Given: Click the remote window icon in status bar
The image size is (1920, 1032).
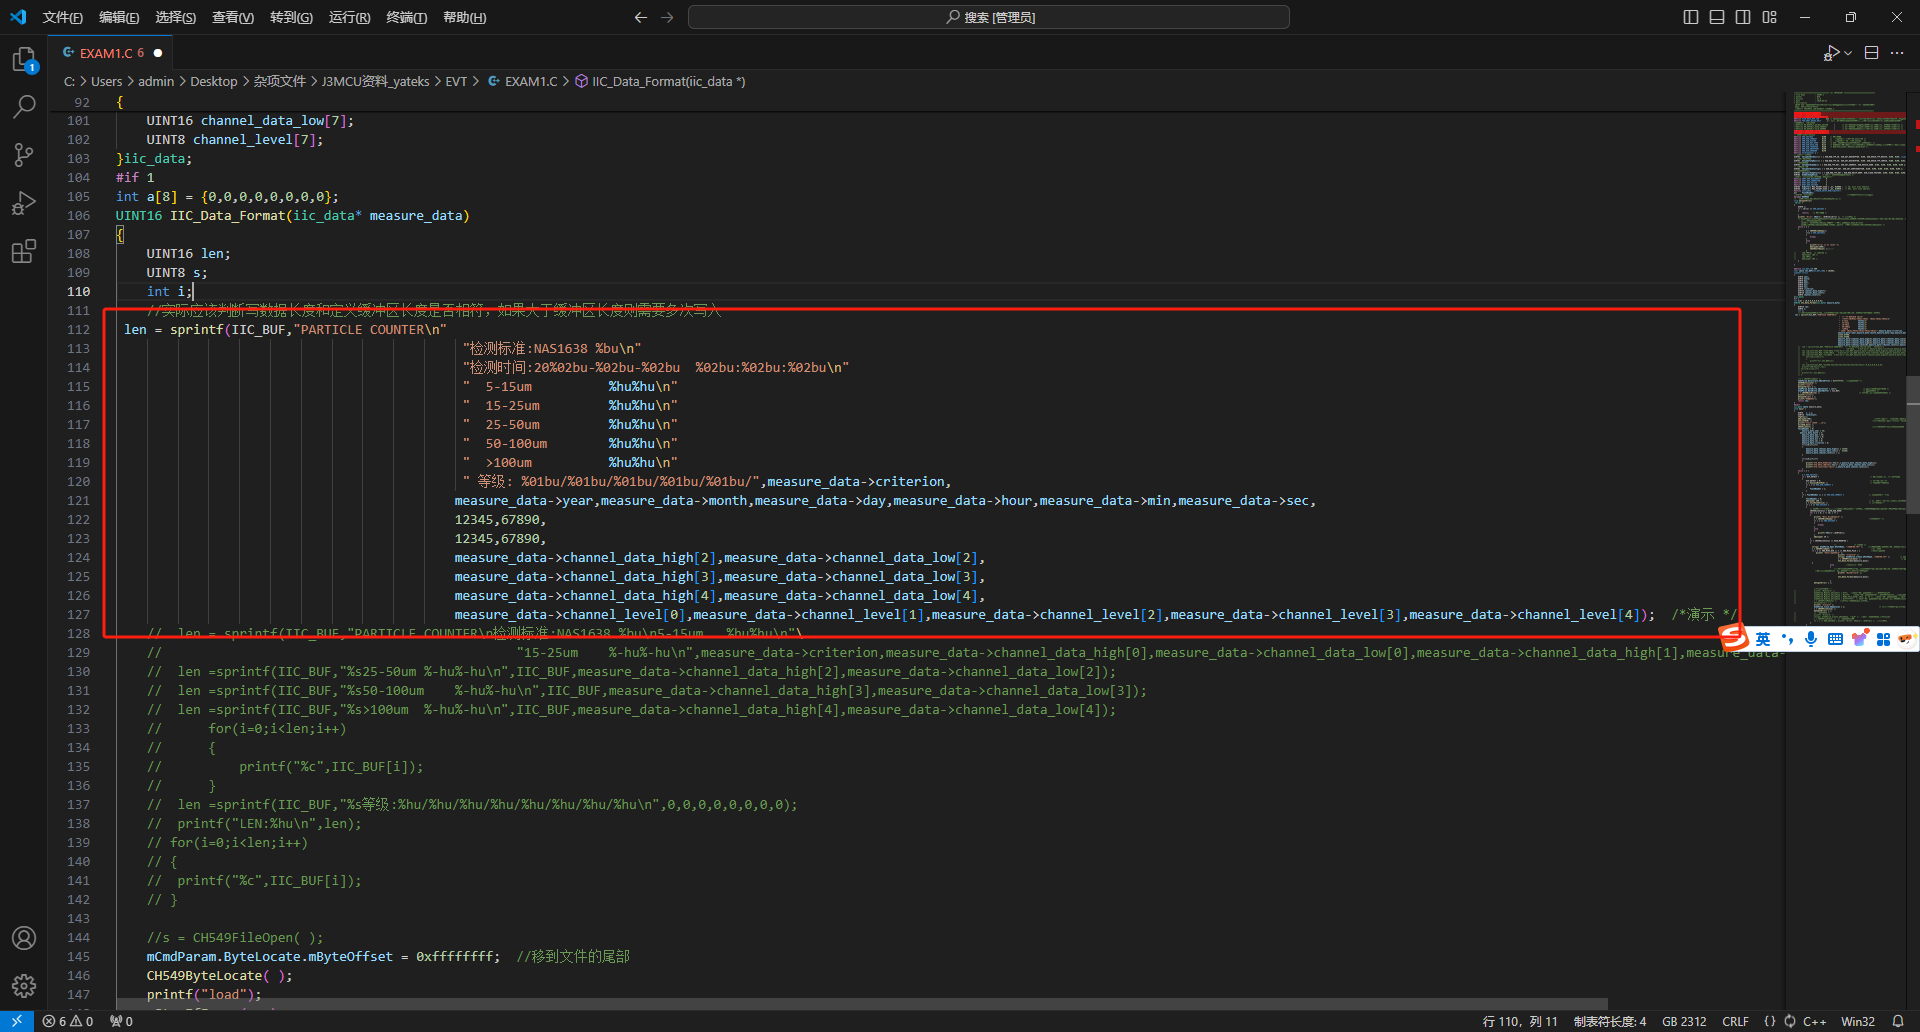Looking at the screenshot, I should (17, 1021).
